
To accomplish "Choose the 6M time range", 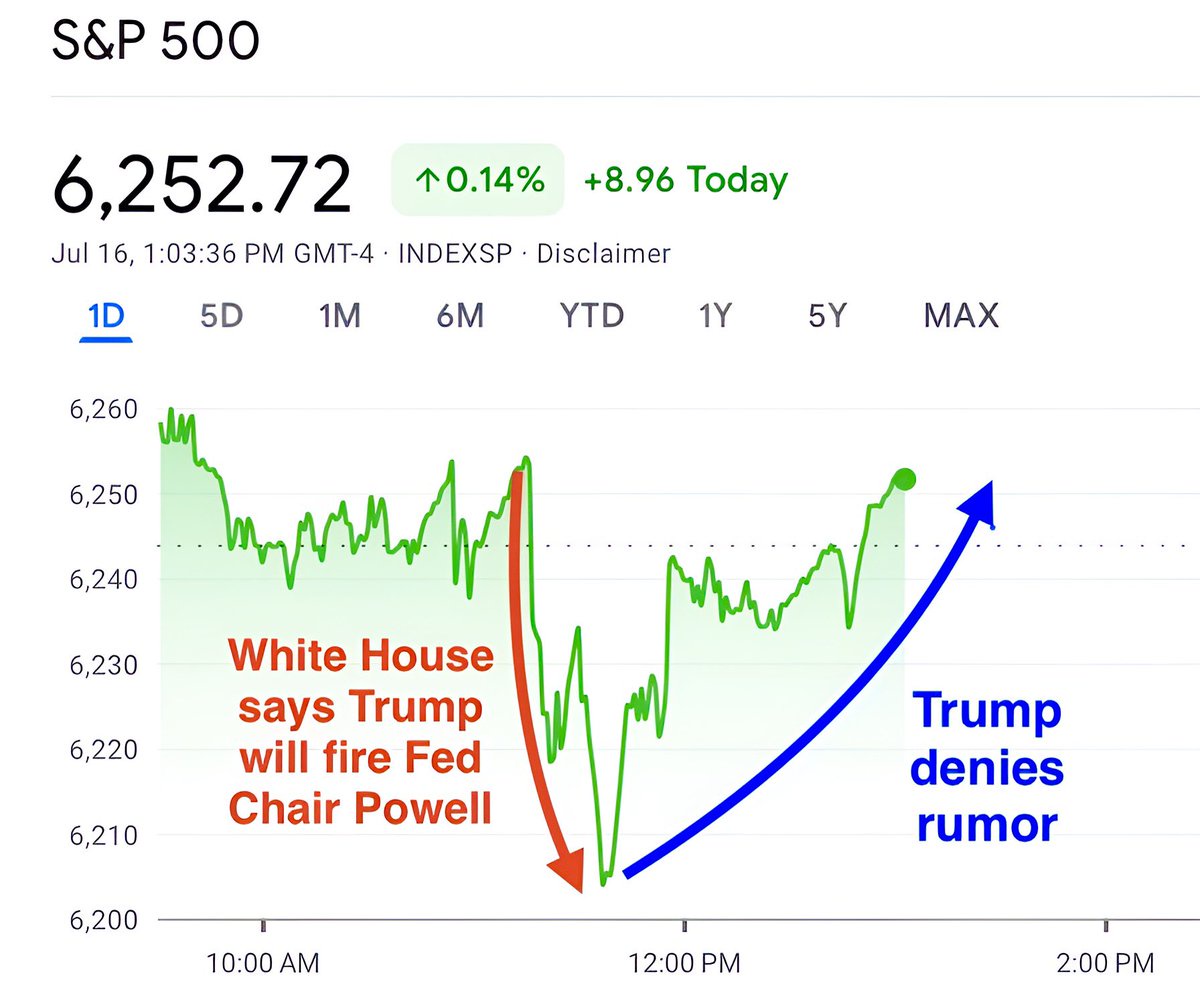I will [x=460, y=316].
